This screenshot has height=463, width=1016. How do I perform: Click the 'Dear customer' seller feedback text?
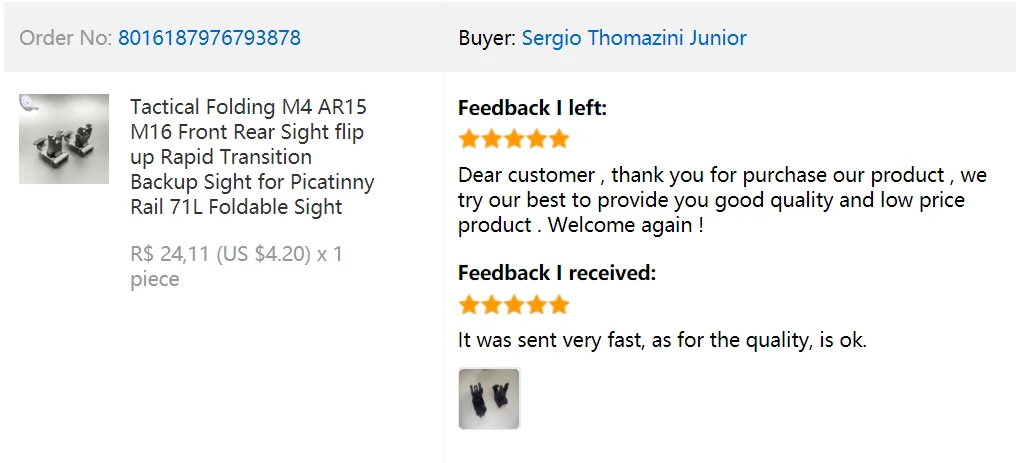pos(722,200)
